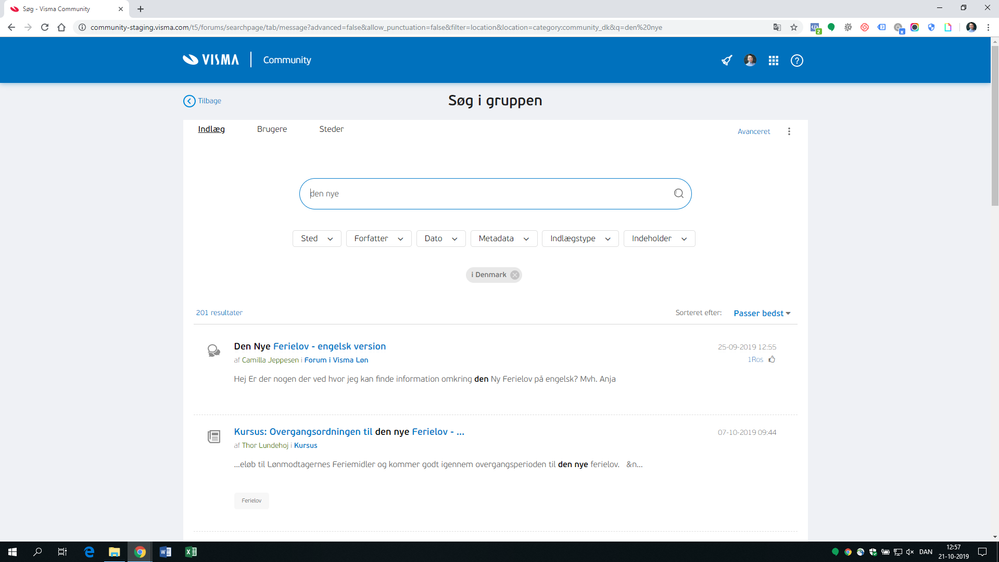
Task: Go to browser home page icon
Action: click(x=61, y=27)
